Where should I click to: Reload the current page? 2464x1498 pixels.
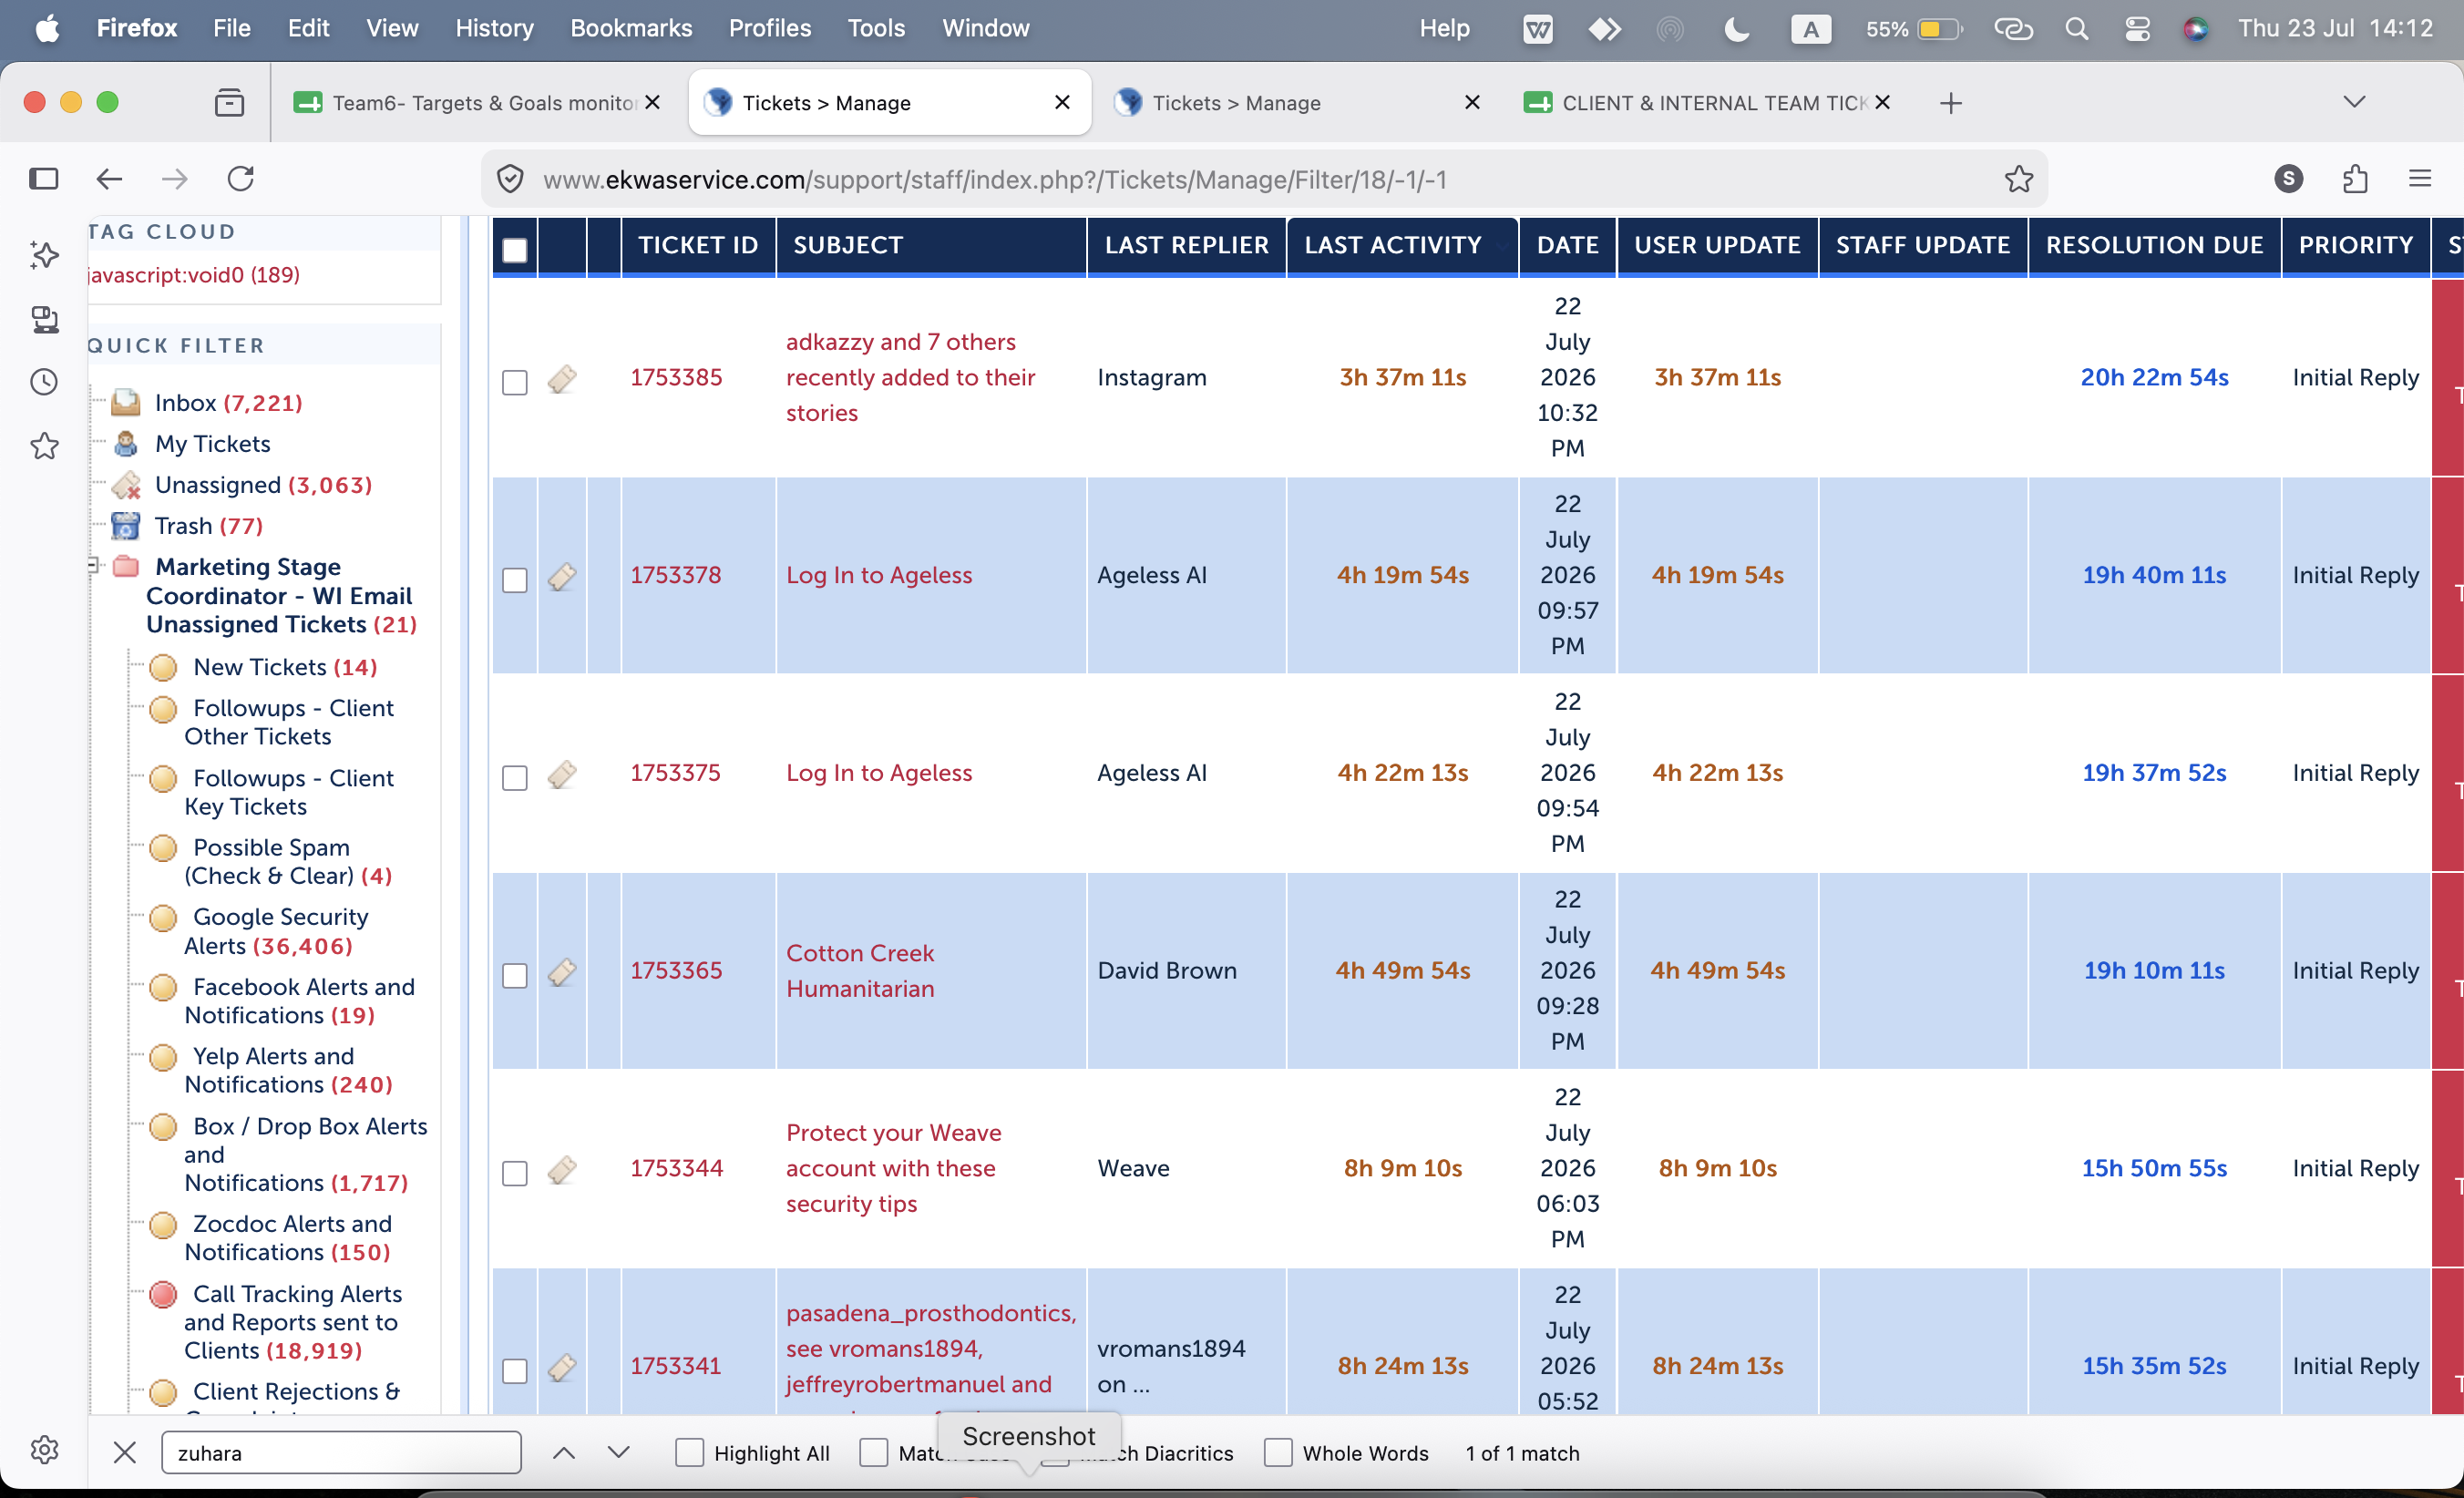tap(241, 179)
